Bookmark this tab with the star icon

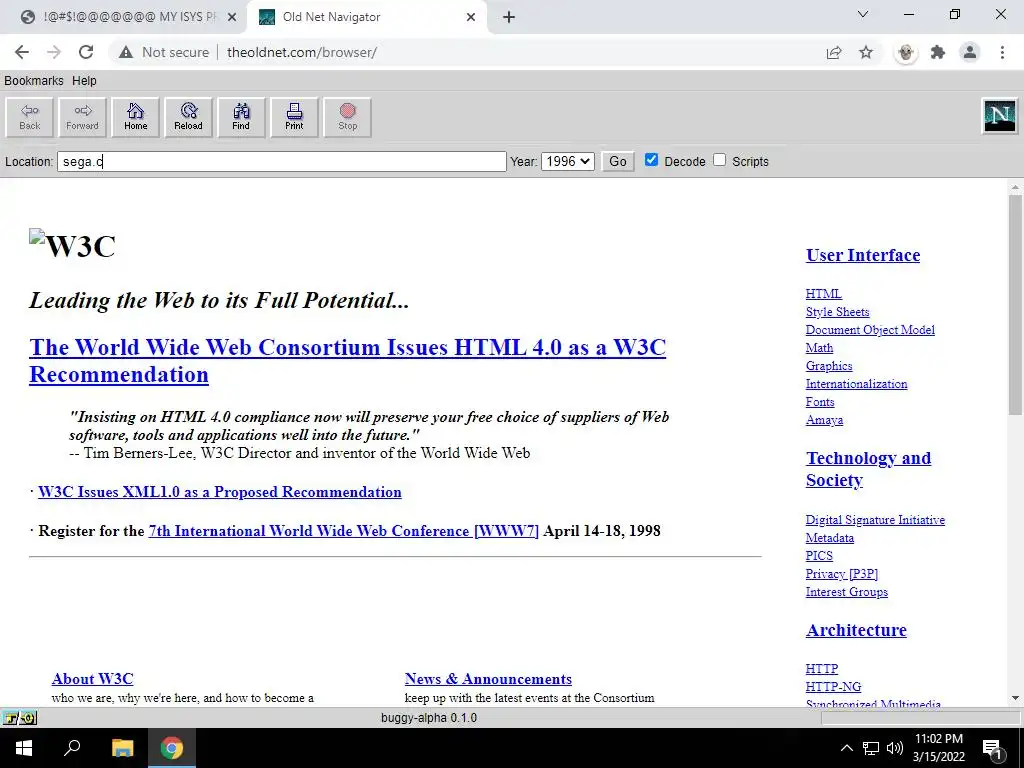(866, 52)
